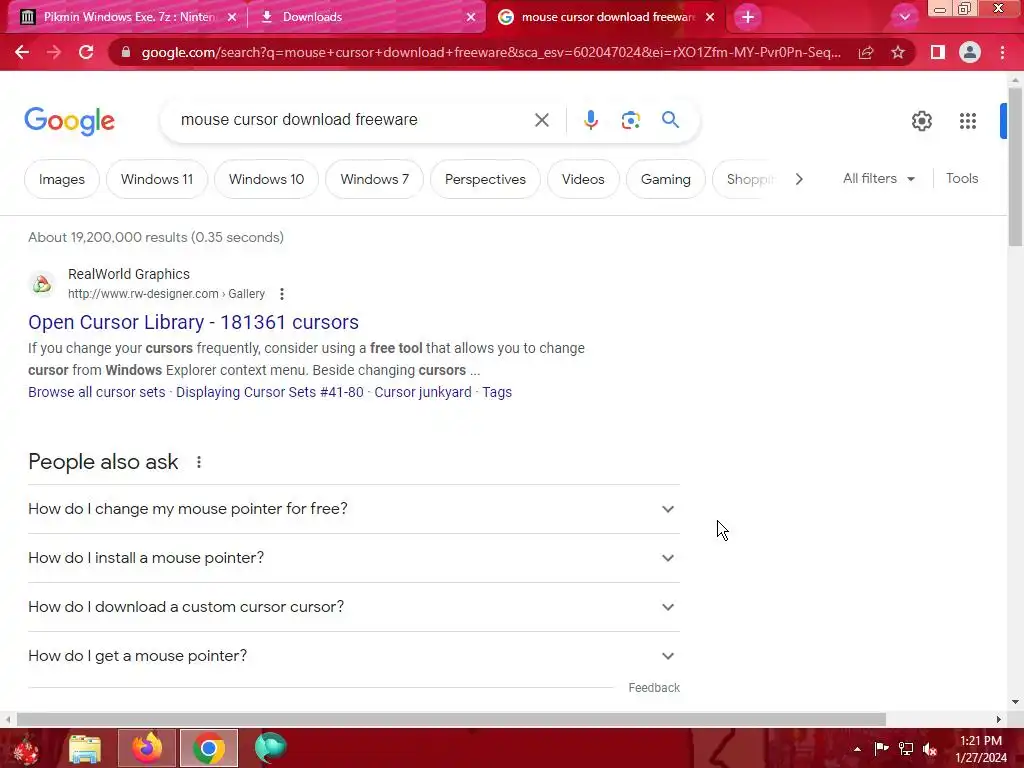
Task: Submit search with the magnifier icon
Action: [670, 120]
